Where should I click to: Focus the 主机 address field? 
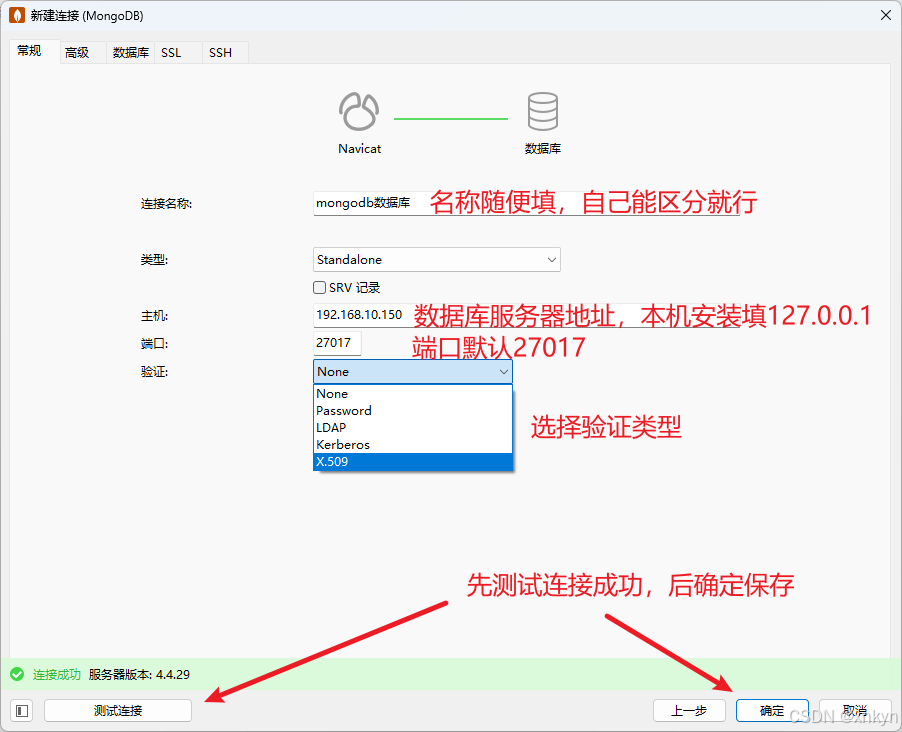point(526,315)
